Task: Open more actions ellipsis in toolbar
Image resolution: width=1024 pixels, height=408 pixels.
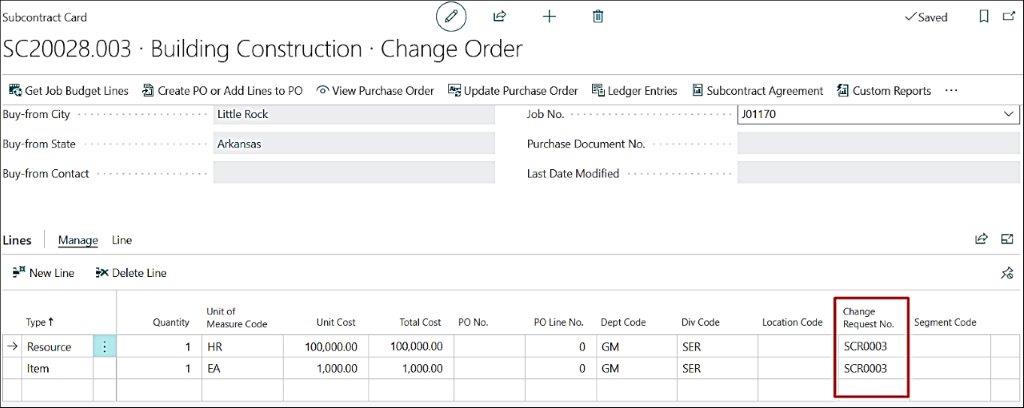Action: point(951,91)
